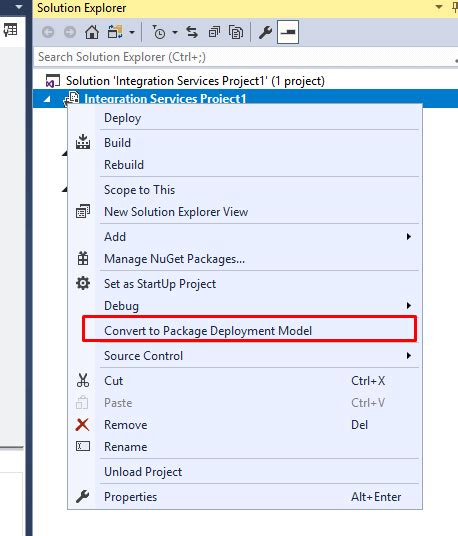458x536 pixels.
Task: Click the New Solution Explorer View menu icon
Action: pyautogui.click(x=83, y=211)
